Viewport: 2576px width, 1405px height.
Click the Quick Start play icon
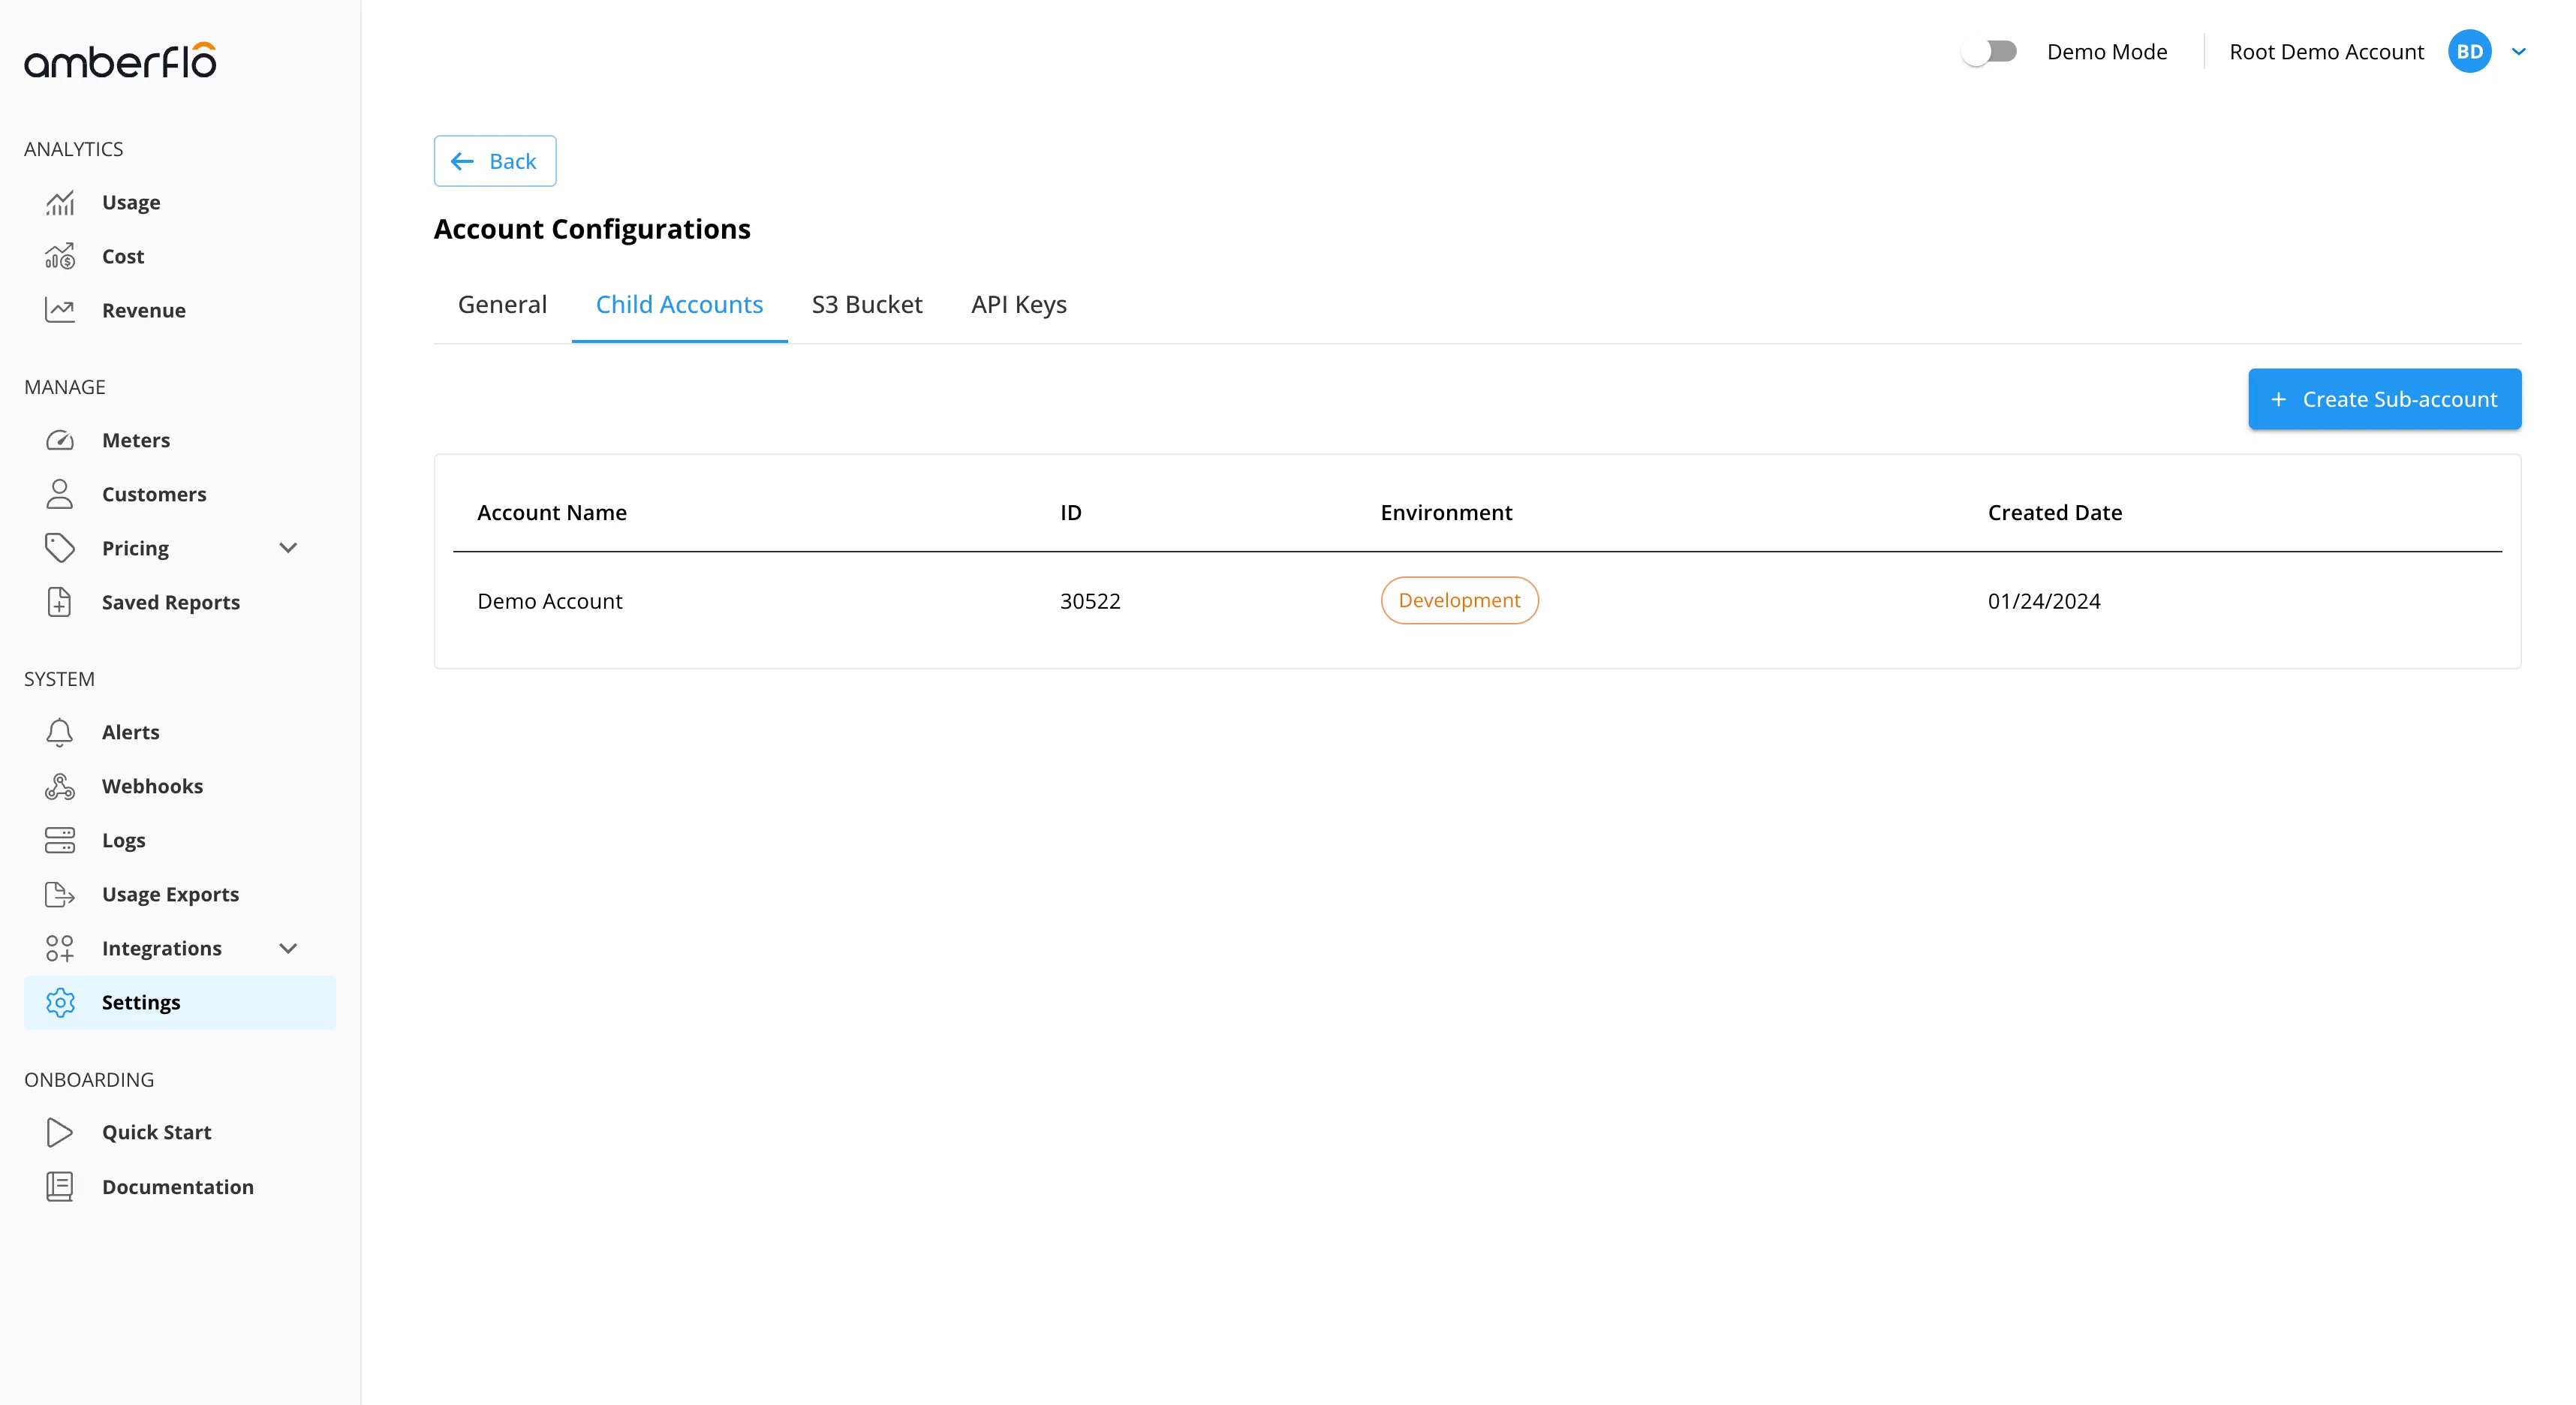coord(60,1132)
